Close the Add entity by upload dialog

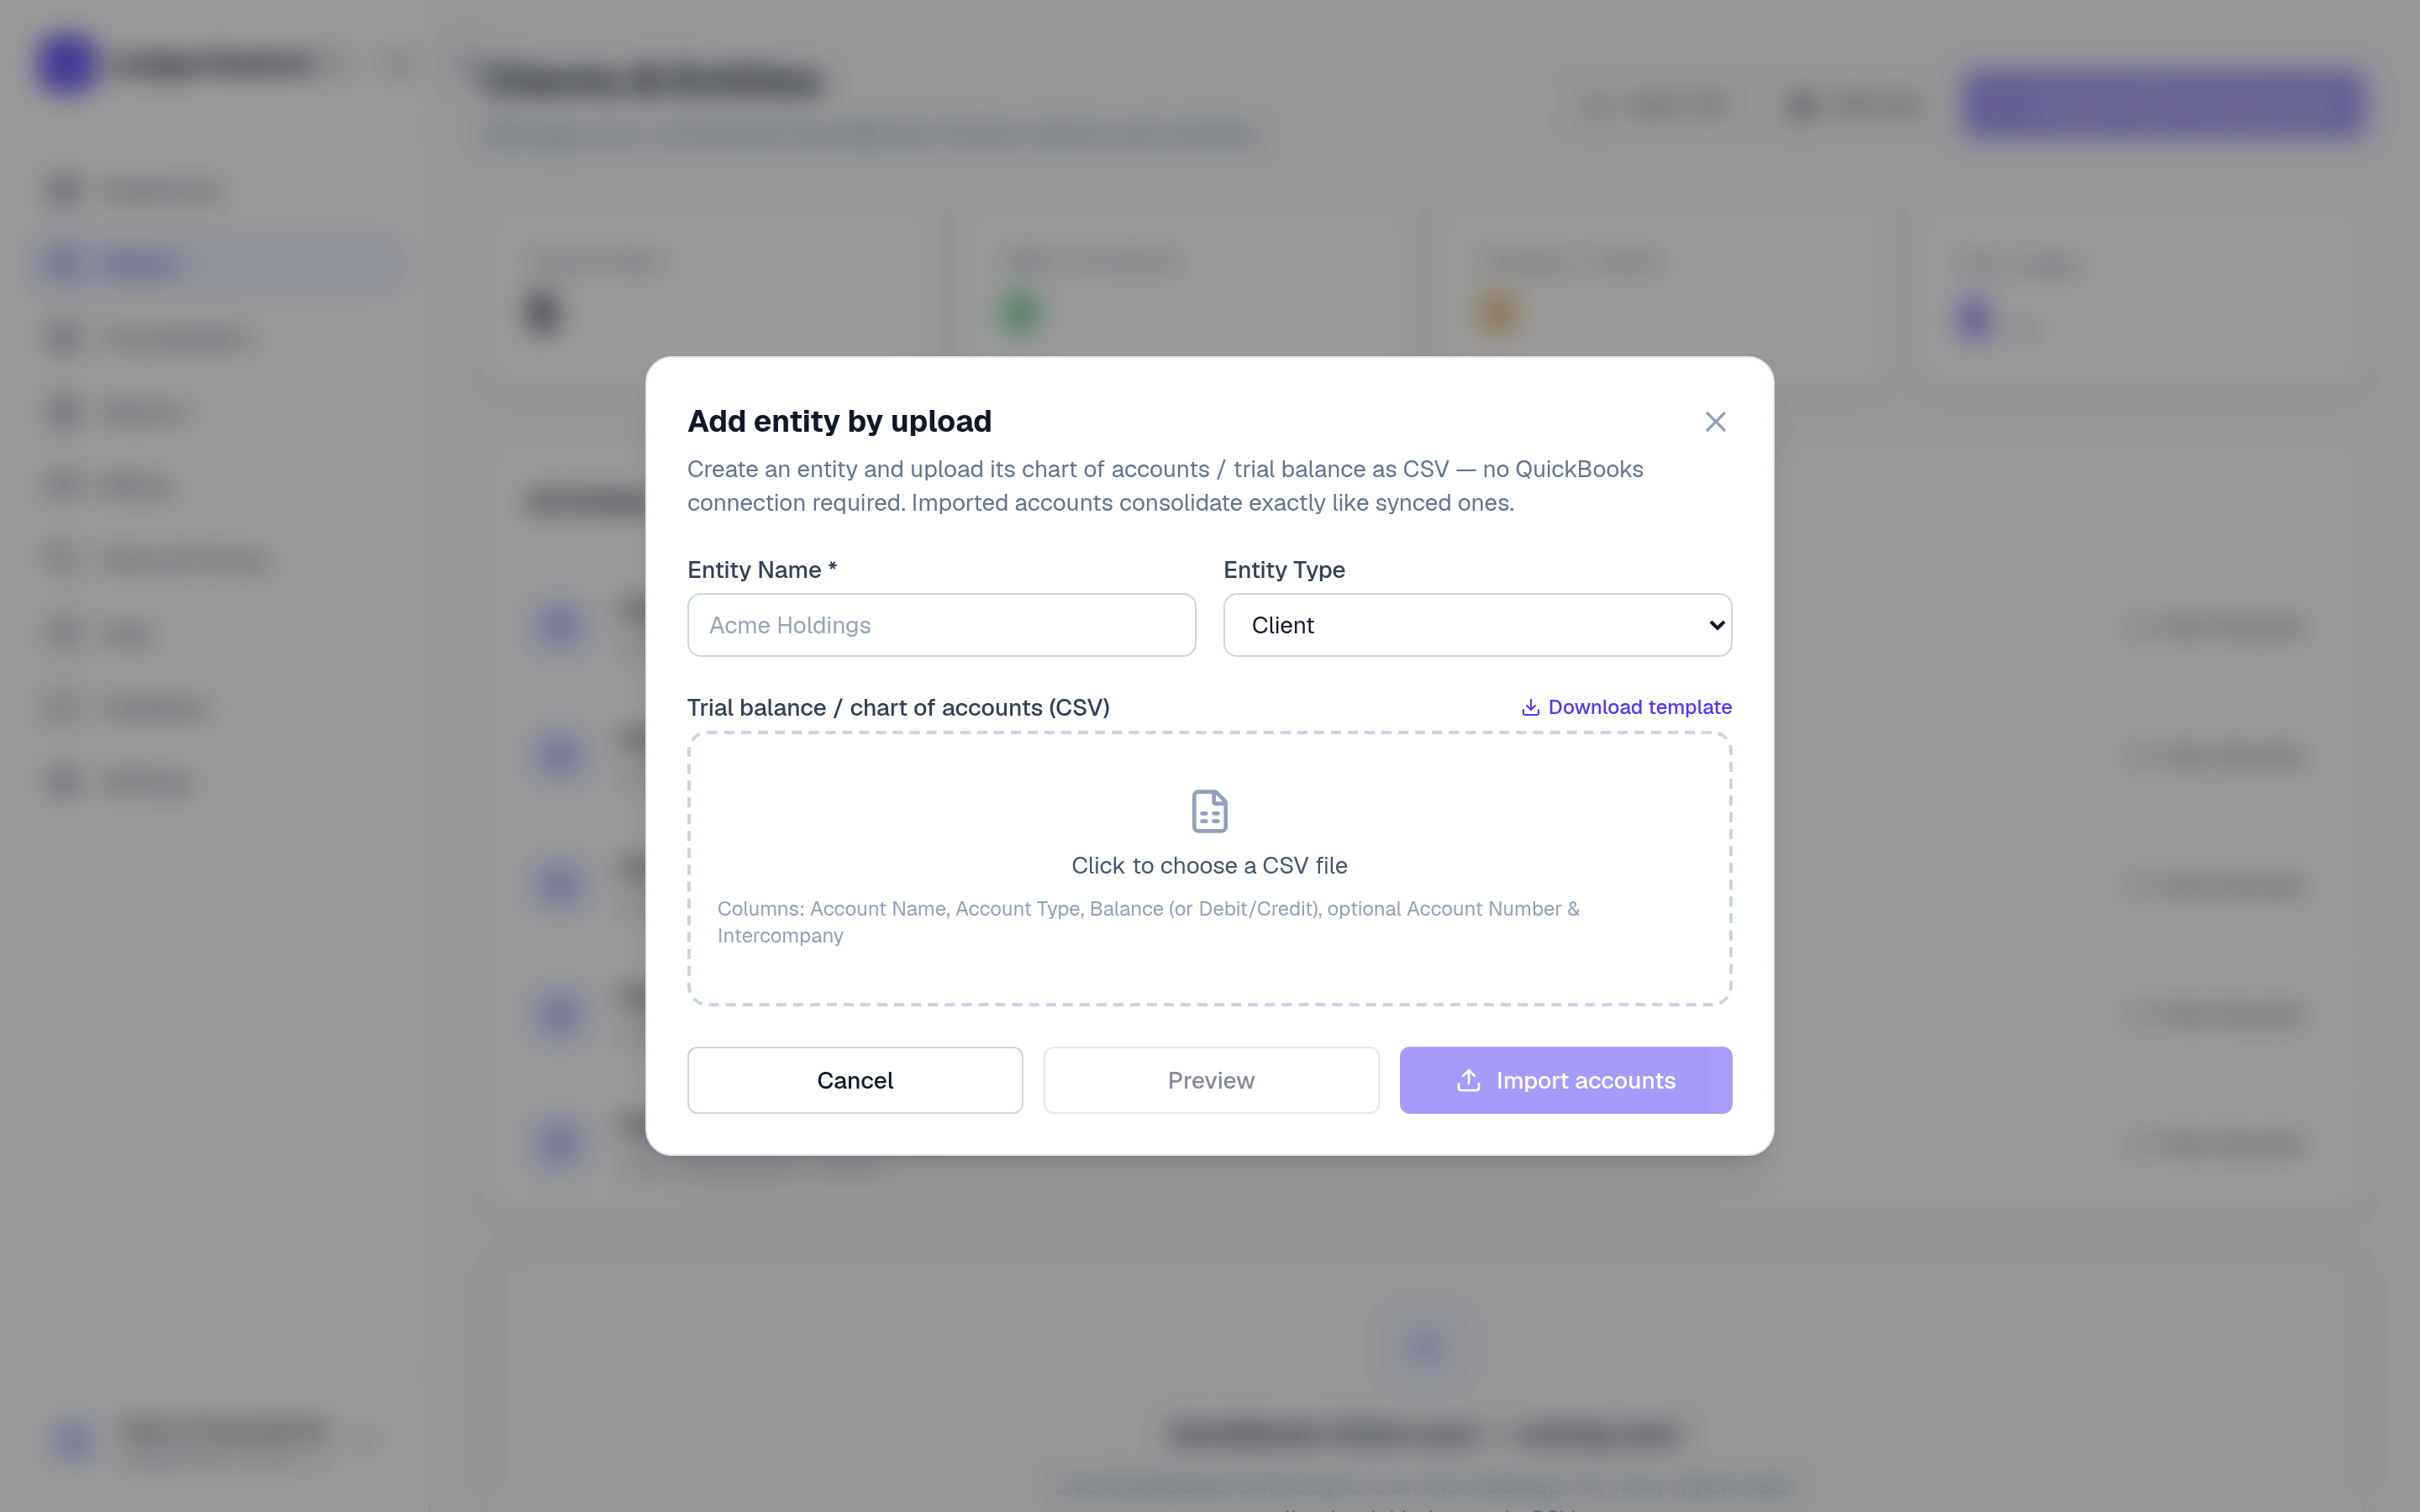pos(1715,422)
